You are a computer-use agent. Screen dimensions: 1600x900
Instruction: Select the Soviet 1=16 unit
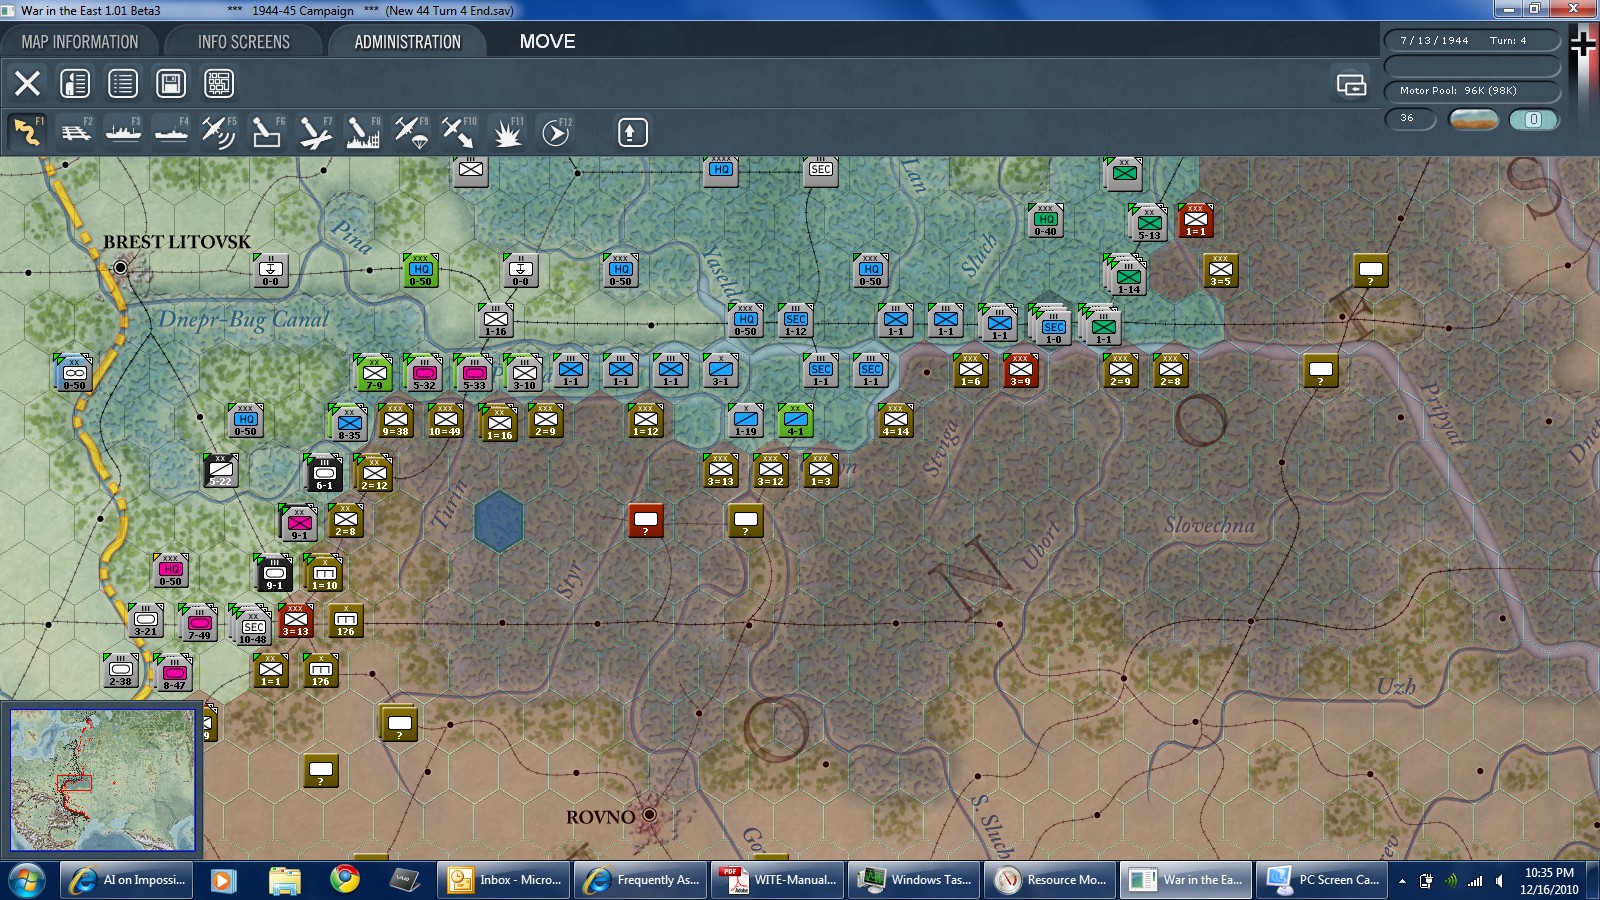pyautogui.click(x=498, y=423)
